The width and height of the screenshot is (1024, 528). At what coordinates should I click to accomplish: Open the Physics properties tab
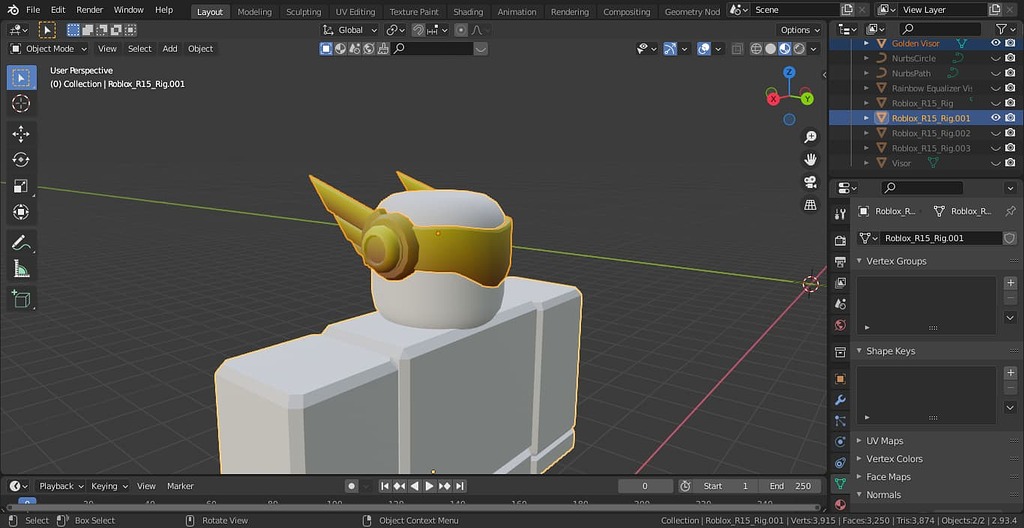click(840, 442)
